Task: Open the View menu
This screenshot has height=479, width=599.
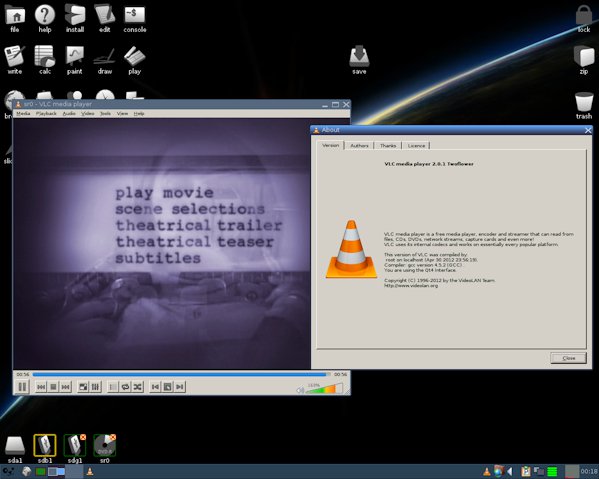Action: pos(122,113)
